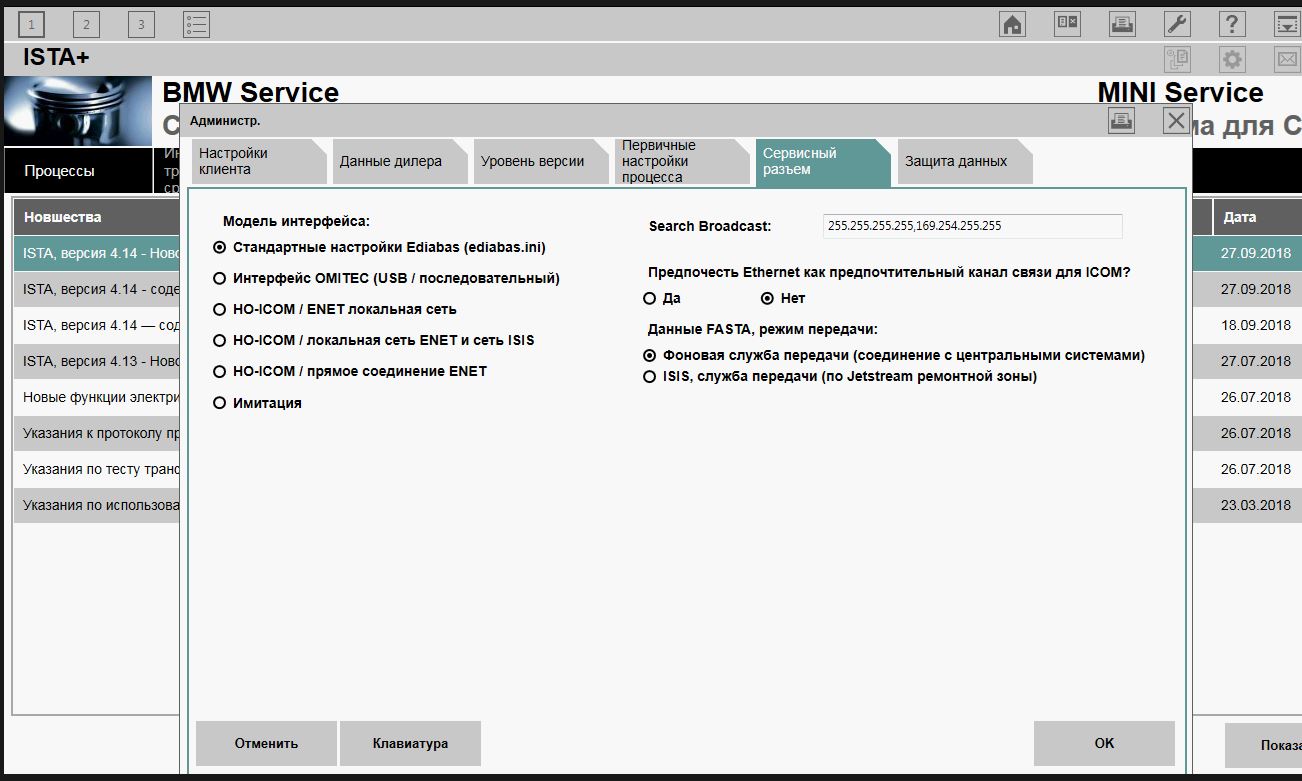
Task: Select HO-ICOM / ENET локальная сеть
Action: coord(335,309)
